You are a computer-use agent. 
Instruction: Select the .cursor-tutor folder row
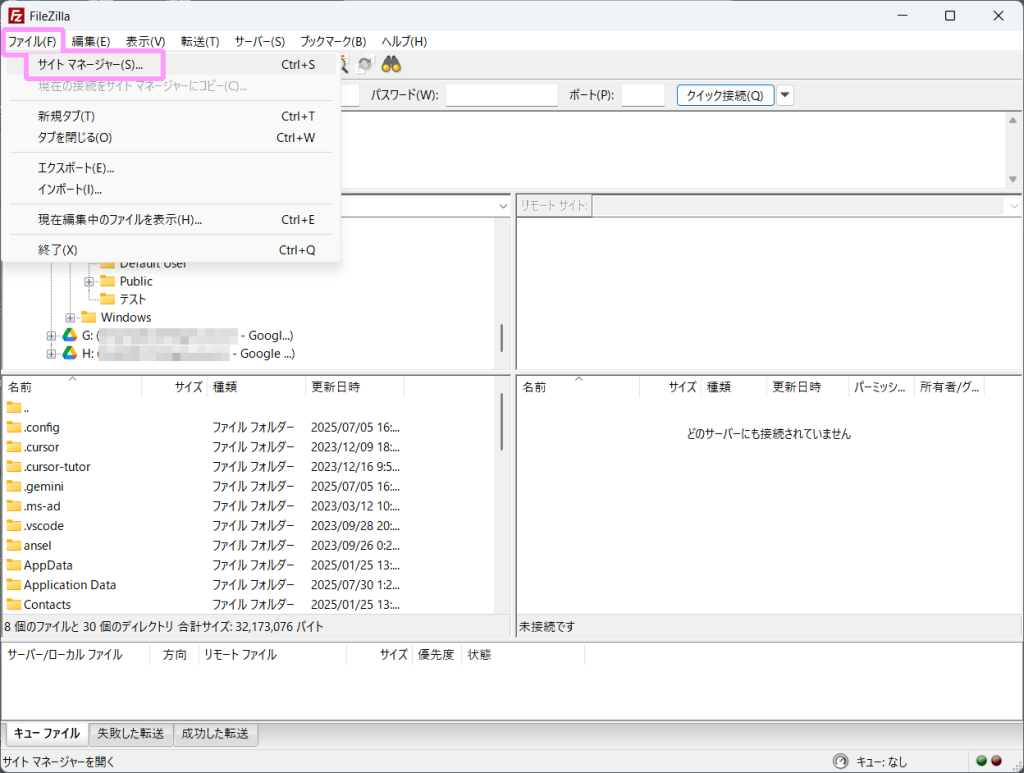pos(248,467)
